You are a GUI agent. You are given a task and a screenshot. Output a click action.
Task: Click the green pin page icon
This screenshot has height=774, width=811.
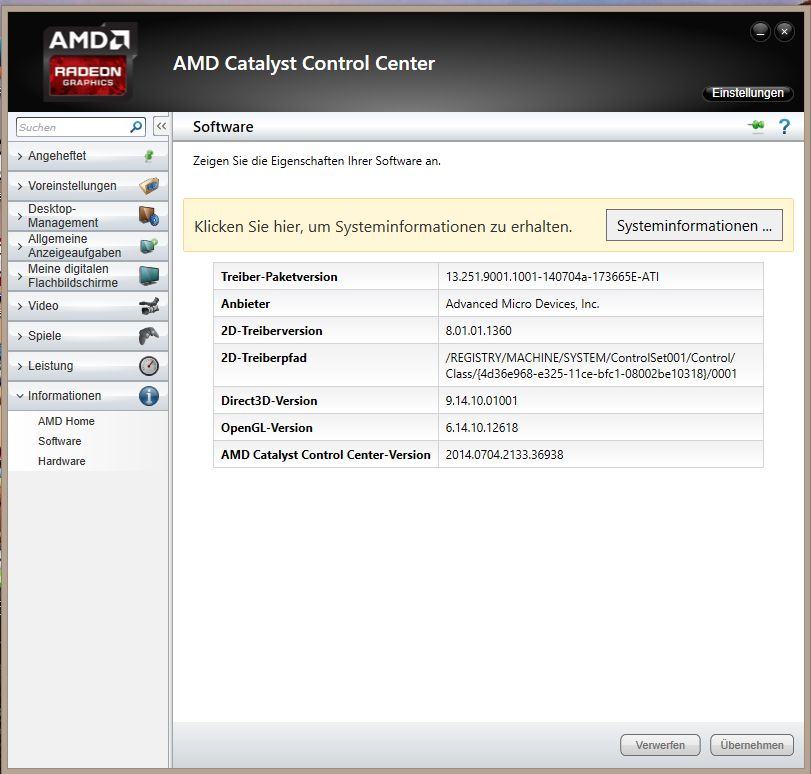pyautogui.click(x=757, y=126)
